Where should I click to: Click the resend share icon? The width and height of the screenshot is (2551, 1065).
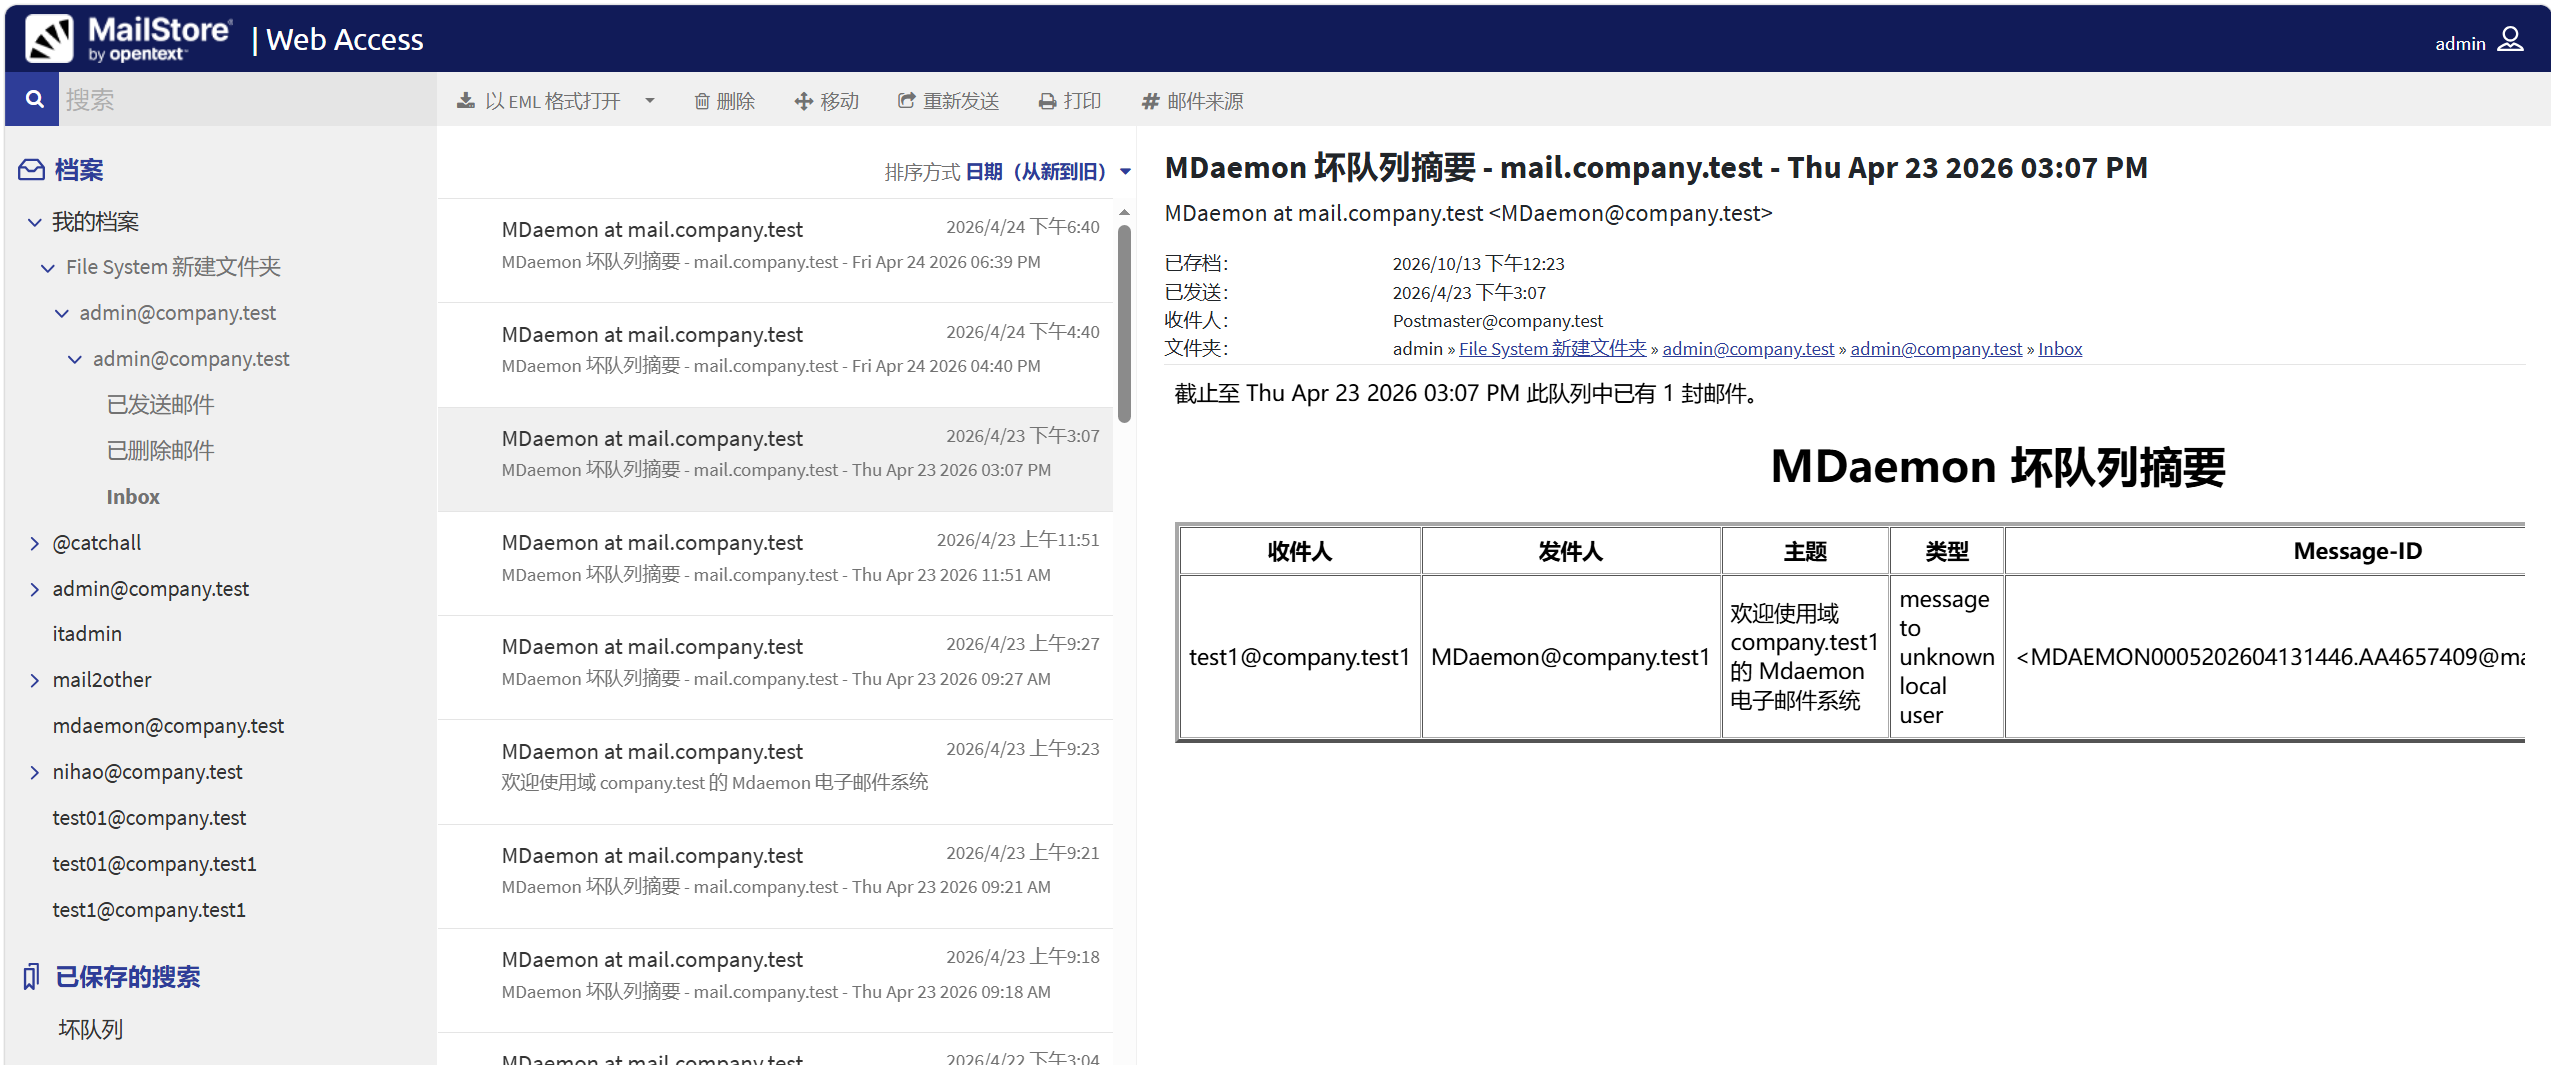(906, 101)
